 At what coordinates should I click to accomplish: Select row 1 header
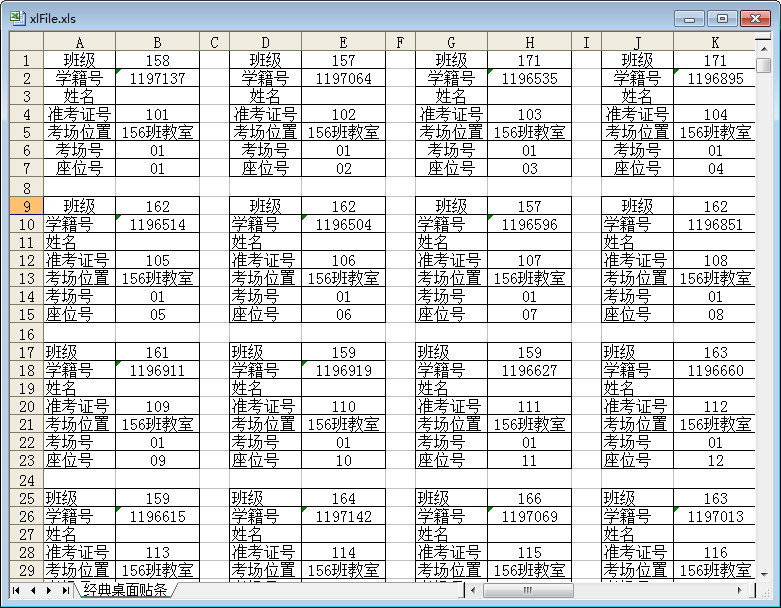(26, 60)
